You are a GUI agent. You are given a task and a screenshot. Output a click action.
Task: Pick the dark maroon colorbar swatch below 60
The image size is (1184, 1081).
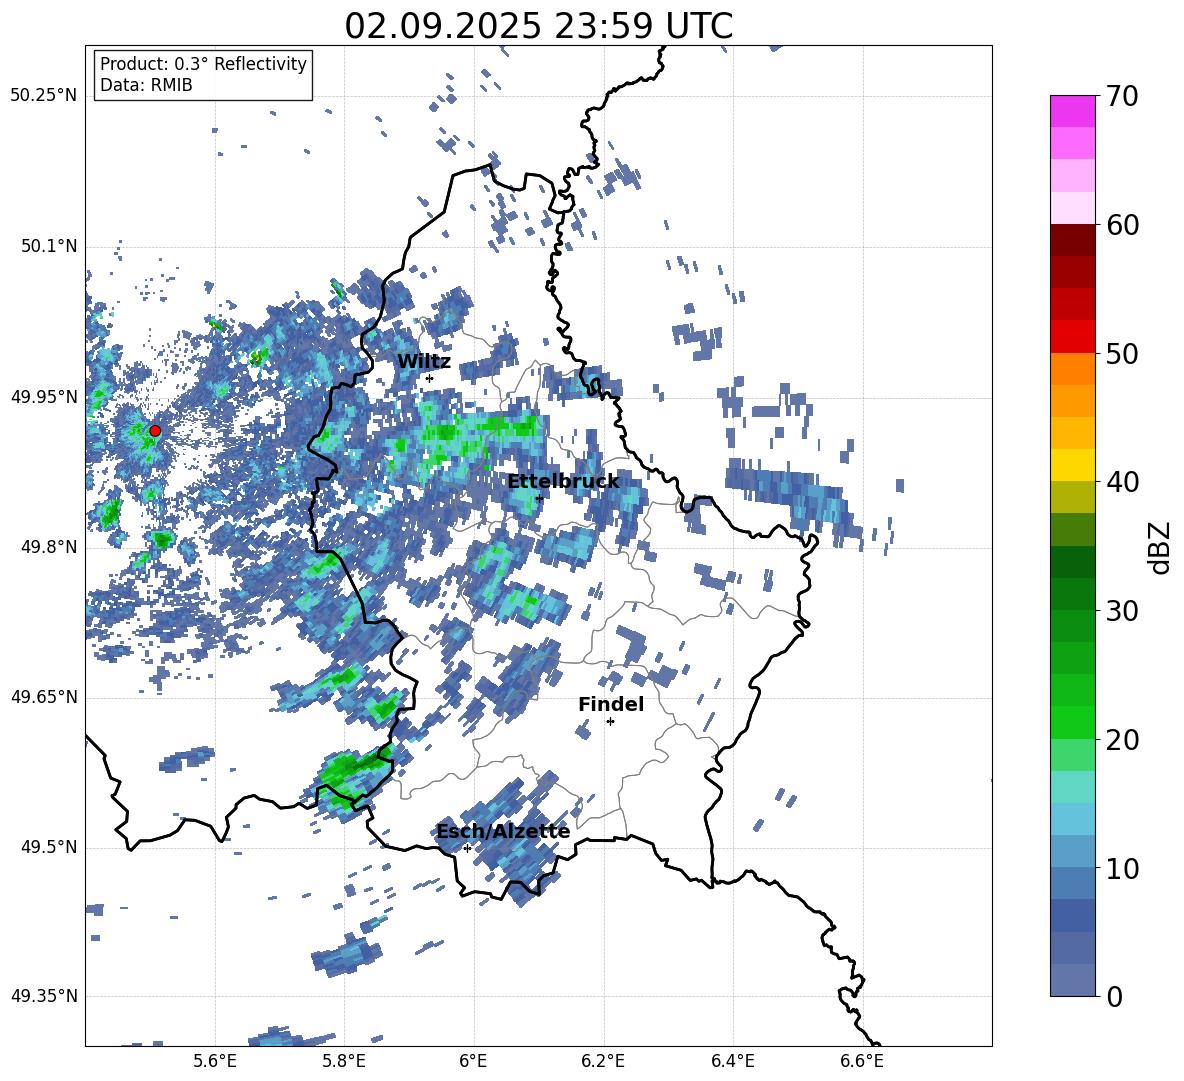[x=1072, y=241]
